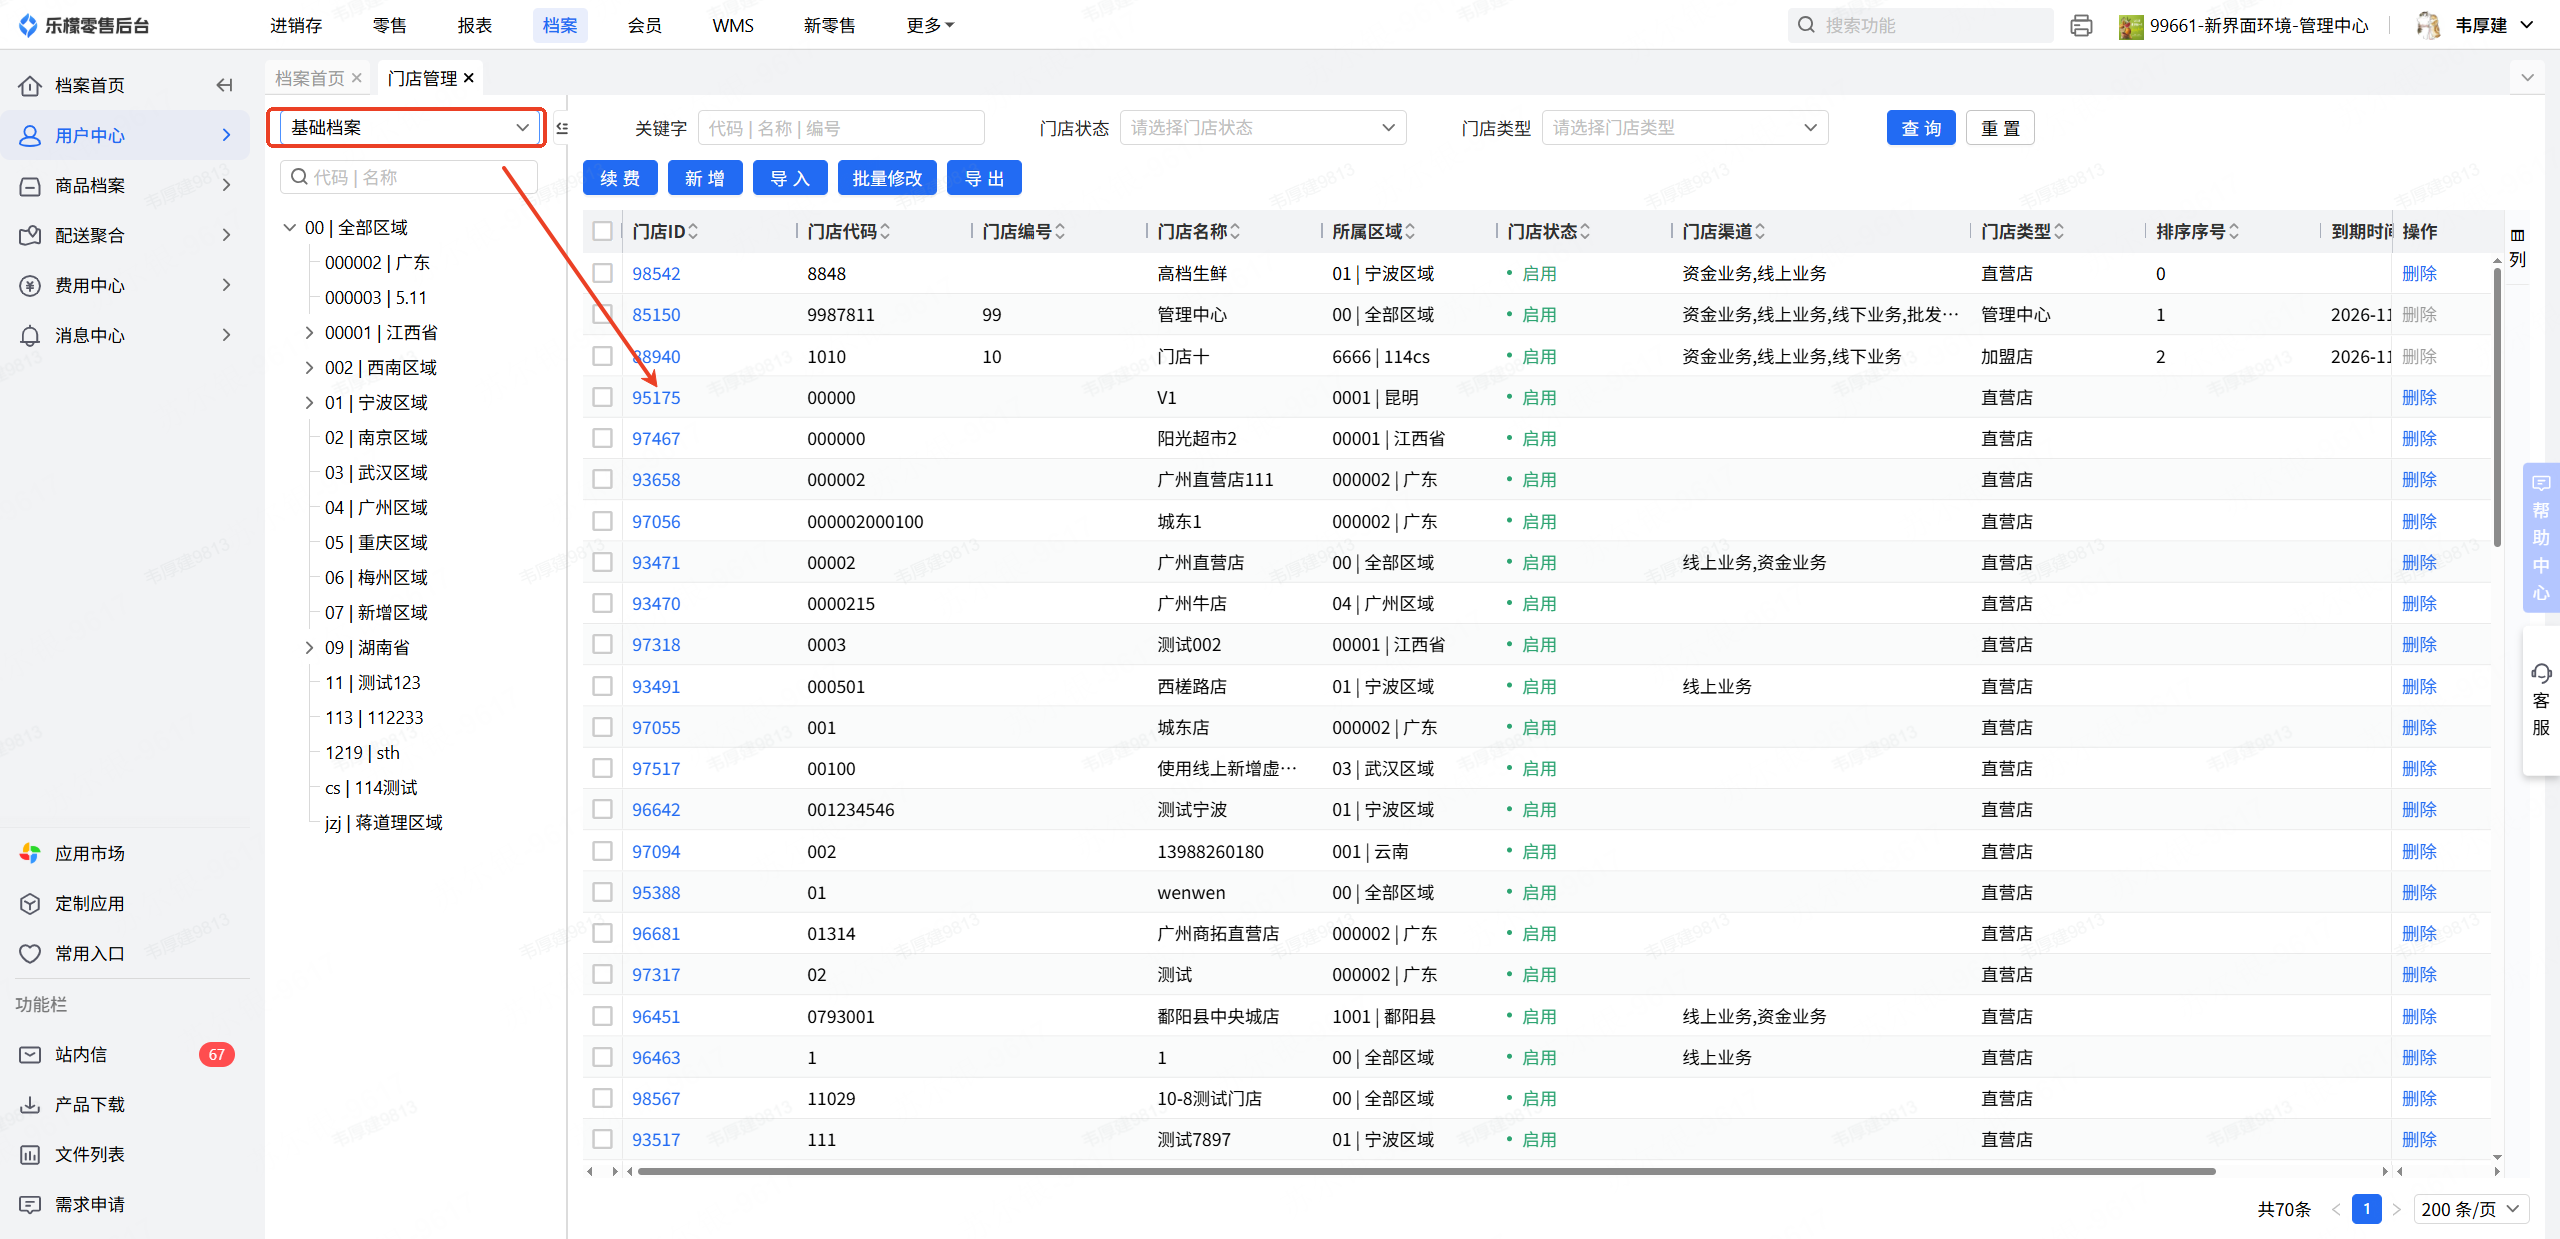Screen dimensions: 2560x1239
Task: Open the 客服 customer service widget
Action: [2540, 699]
